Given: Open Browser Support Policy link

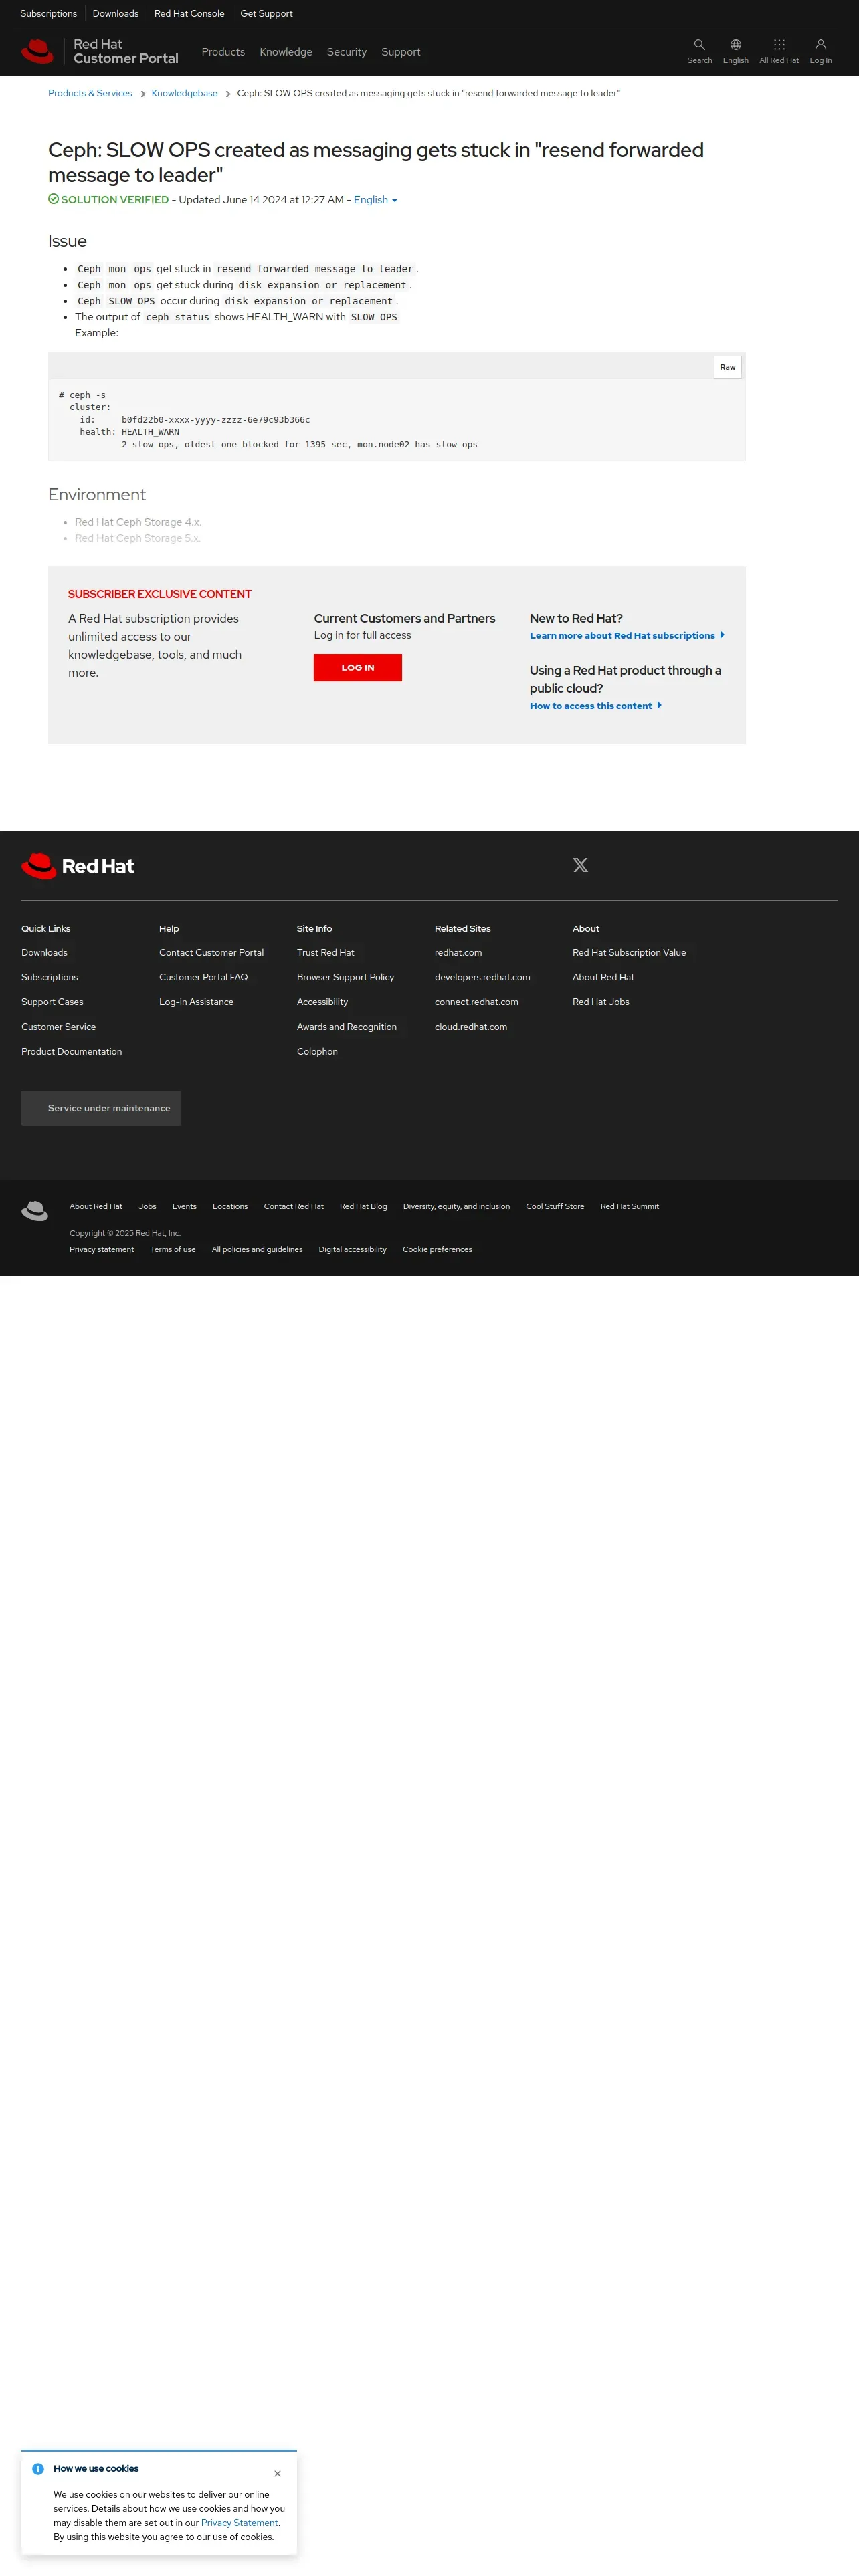Looking at the screenshot, I should pyautogui.click(x=345, y=978).
